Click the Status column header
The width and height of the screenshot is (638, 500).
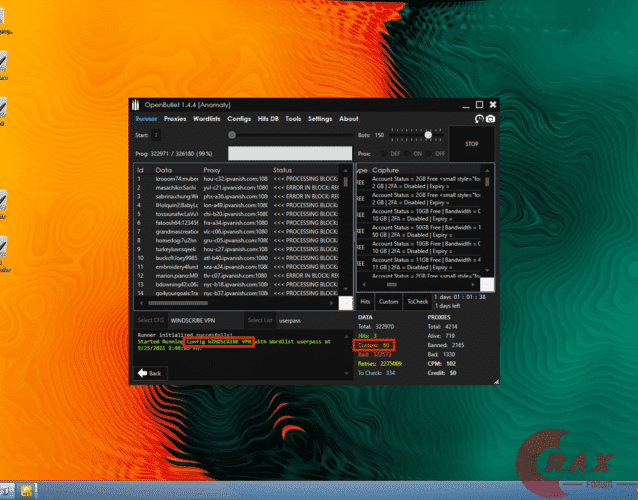point(282,170)
